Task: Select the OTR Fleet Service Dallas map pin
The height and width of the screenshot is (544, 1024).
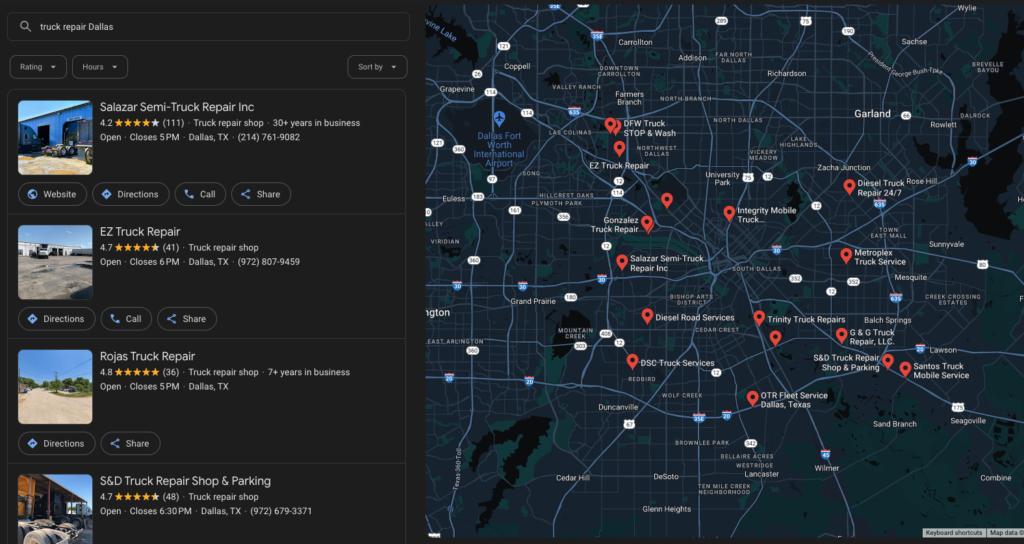Action: [x=752, y=398]
